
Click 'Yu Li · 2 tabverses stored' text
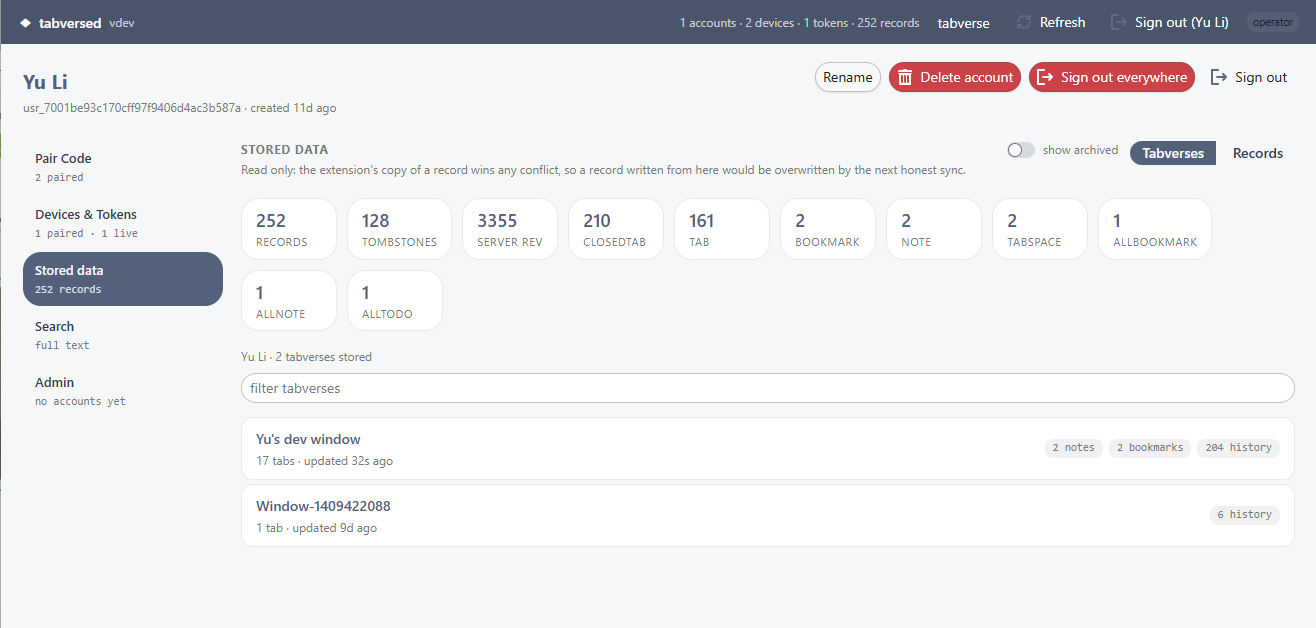point(306,357)
